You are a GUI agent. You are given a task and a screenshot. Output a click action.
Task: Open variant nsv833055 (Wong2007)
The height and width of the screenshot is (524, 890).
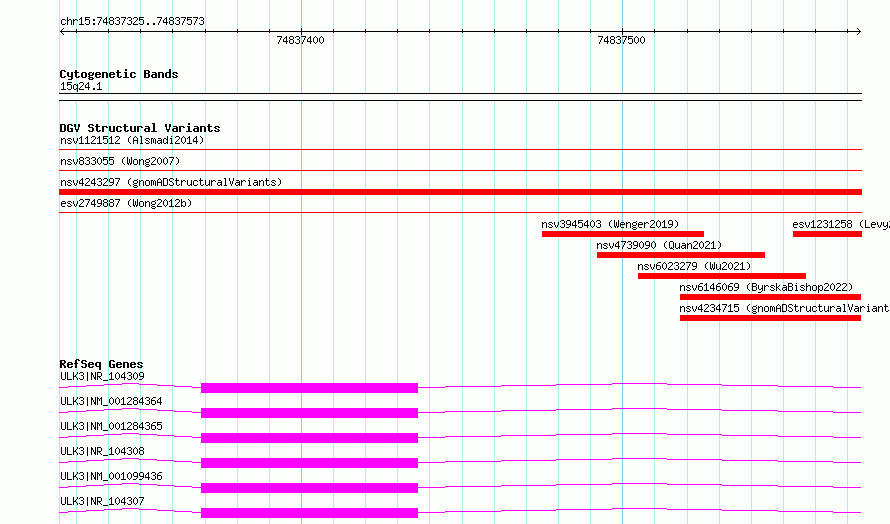pos(120,161)
